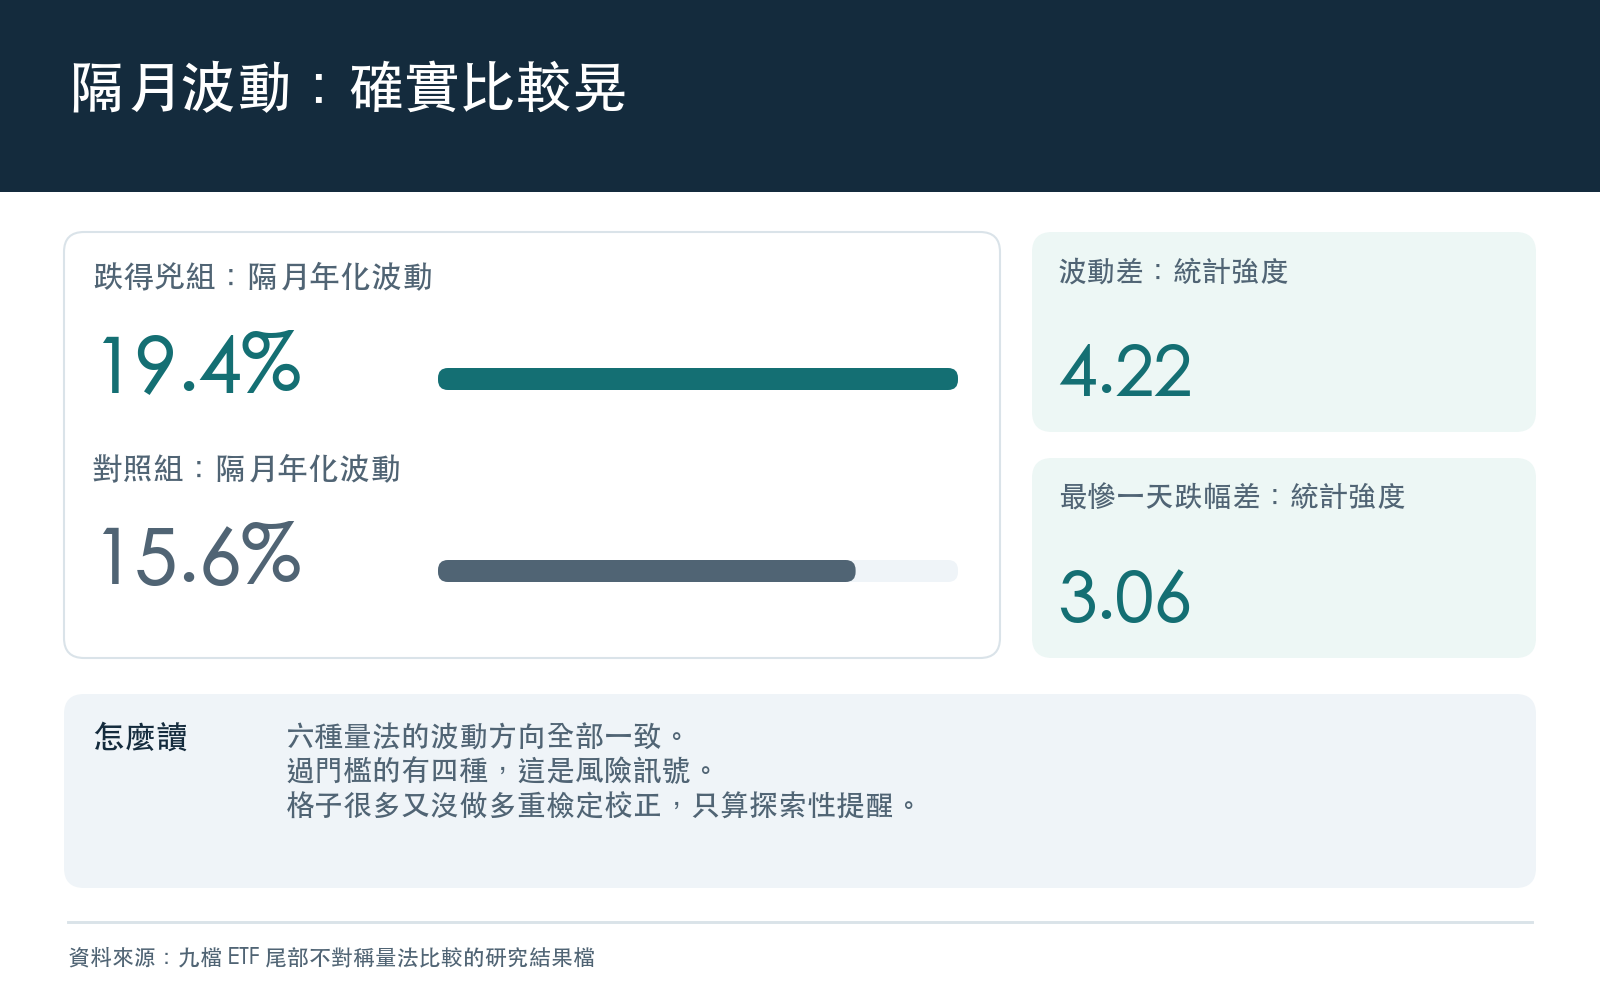Viewport: 1600px width, 1000px height.
Task: Click the teal 19.4% progress bar
Action: tap(698, 379)
